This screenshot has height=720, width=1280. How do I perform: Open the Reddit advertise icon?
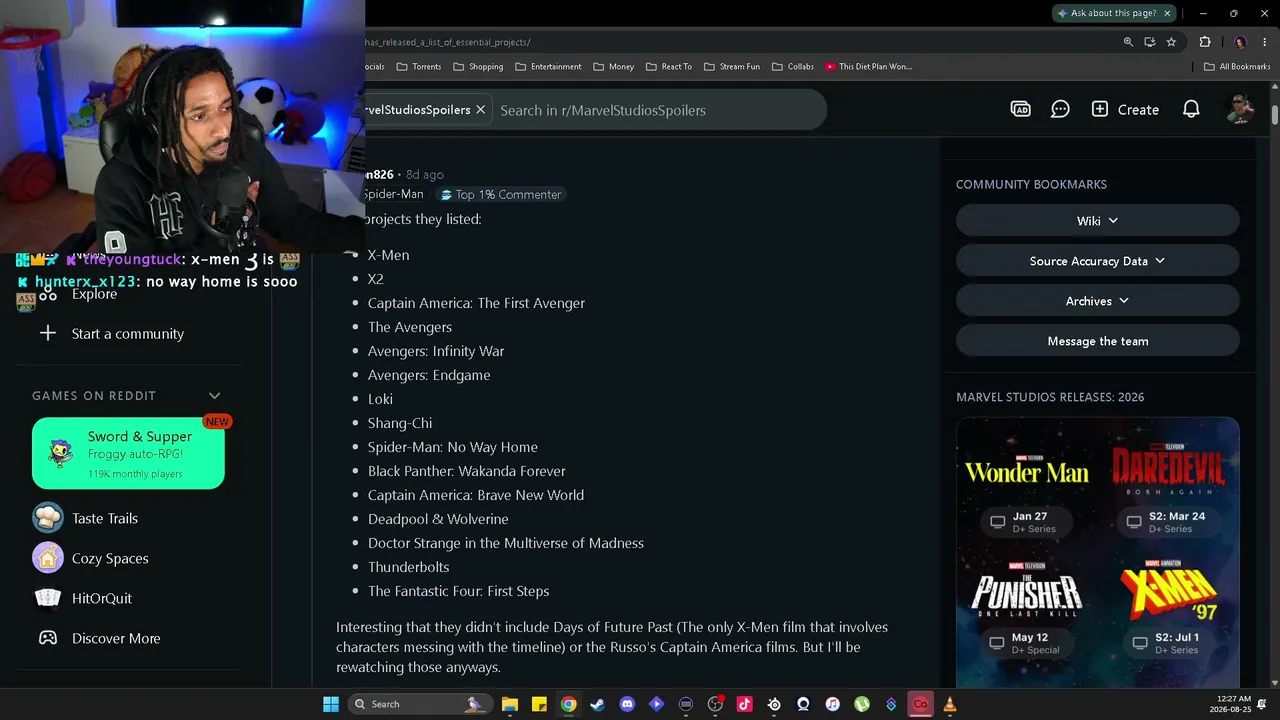pyautogui.click(x=1020, y=110)
